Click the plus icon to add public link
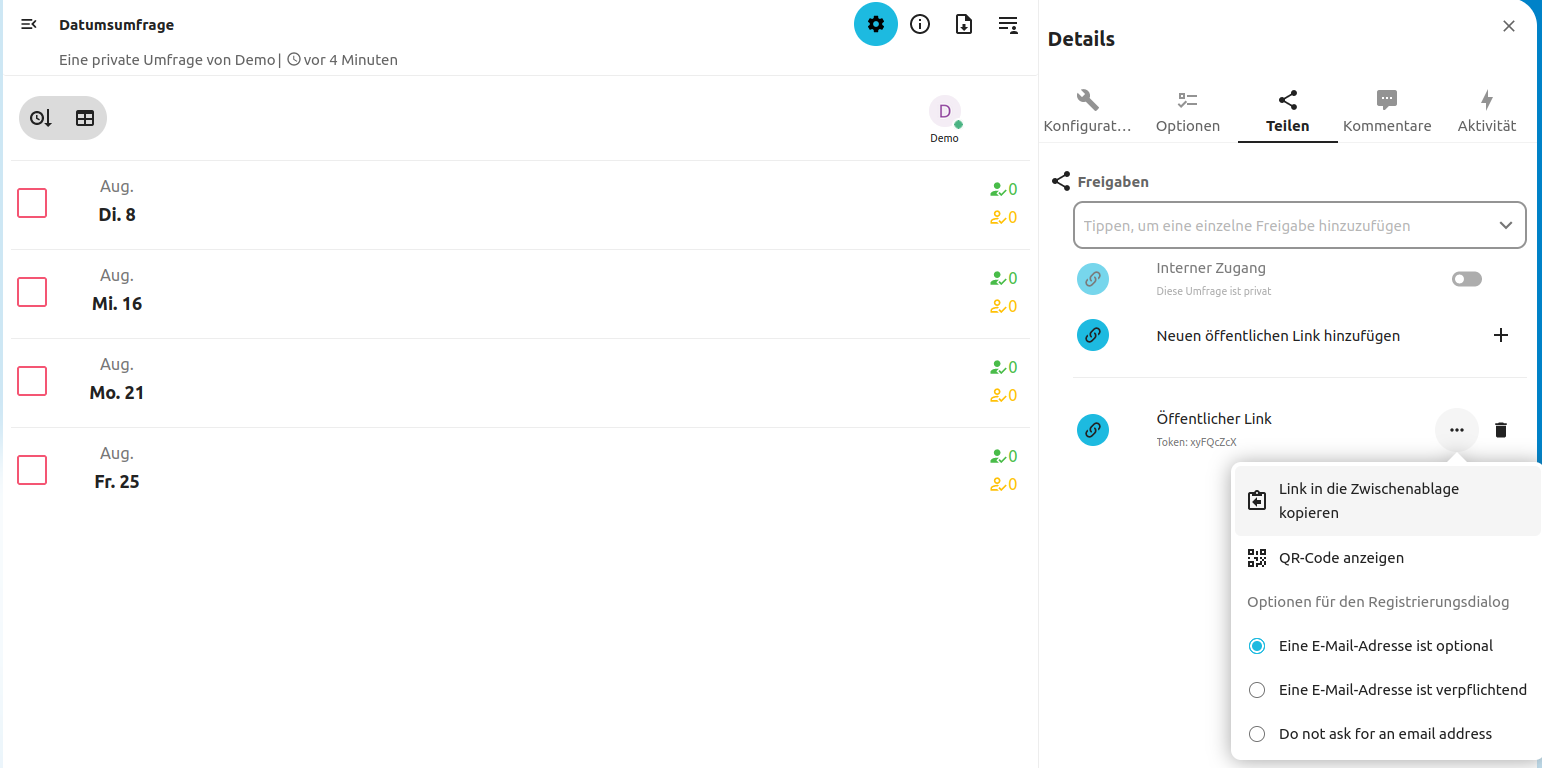The image size is (1542, 768). [x=1500, y=335]
